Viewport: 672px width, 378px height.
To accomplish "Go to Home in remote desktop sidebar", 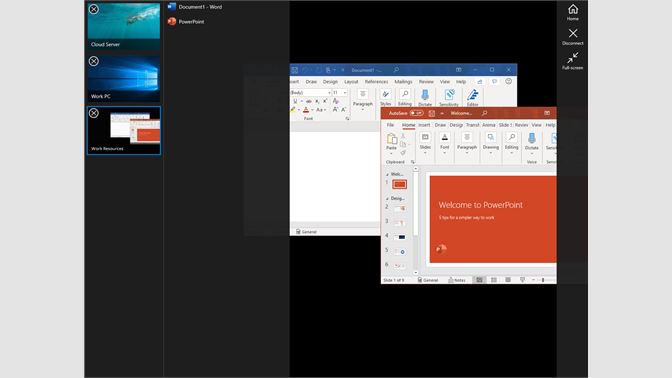I will click(x=573, y=12).
